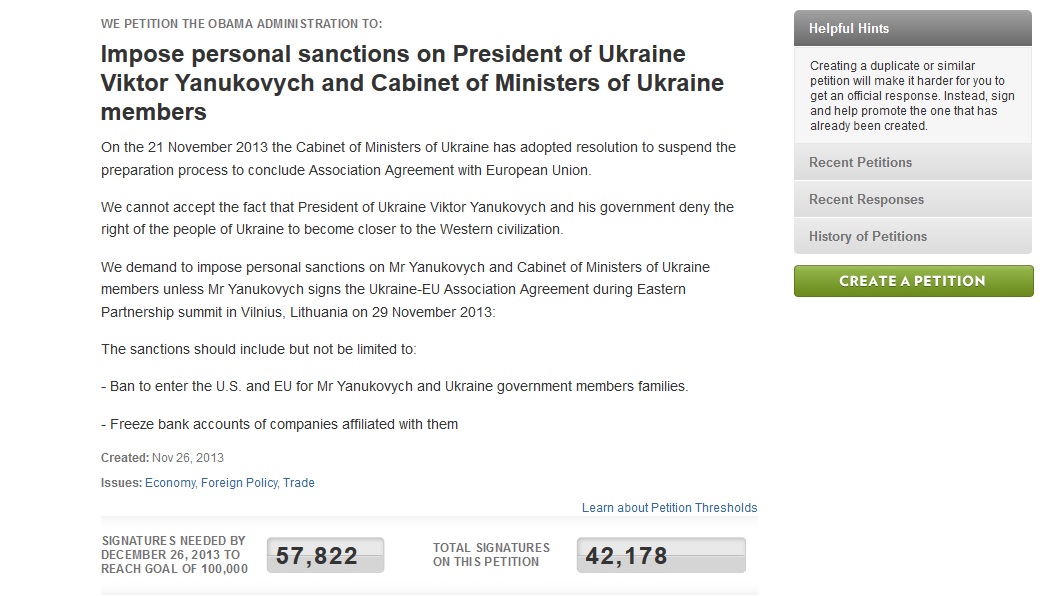Open the Economy issue link
The height and width of the screenshot is (596, 1052).
tap(169, 483)
